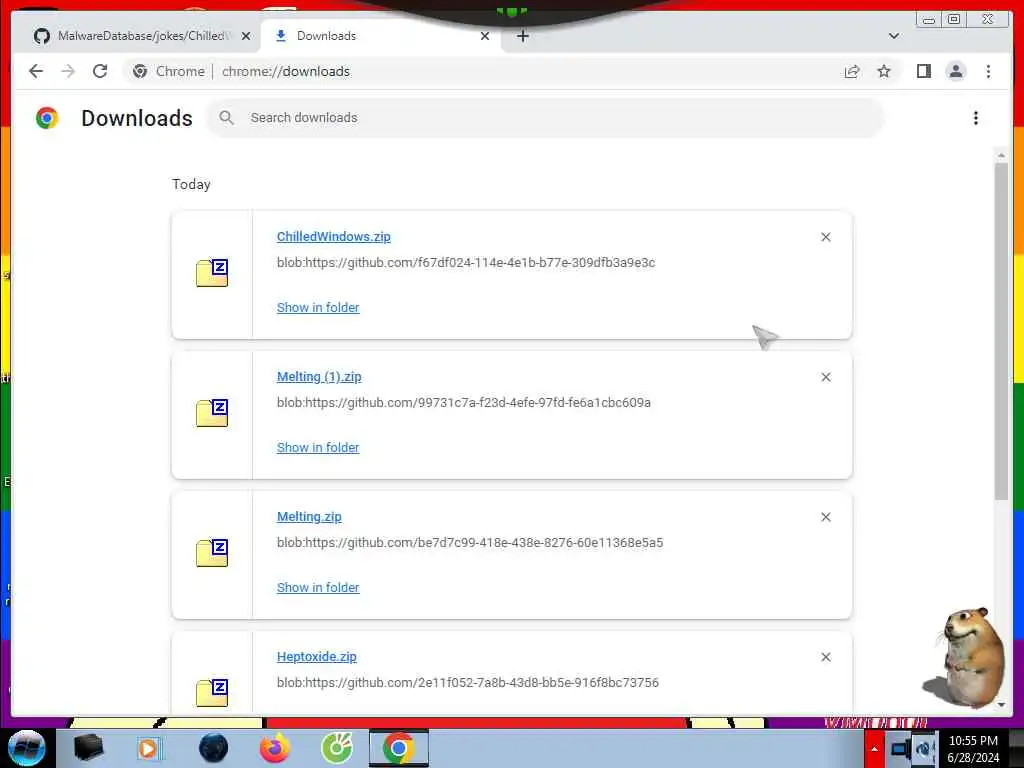Click the Chrome taskbar icon
This screenshot has width=1024, height=768.
pos(399,748)
